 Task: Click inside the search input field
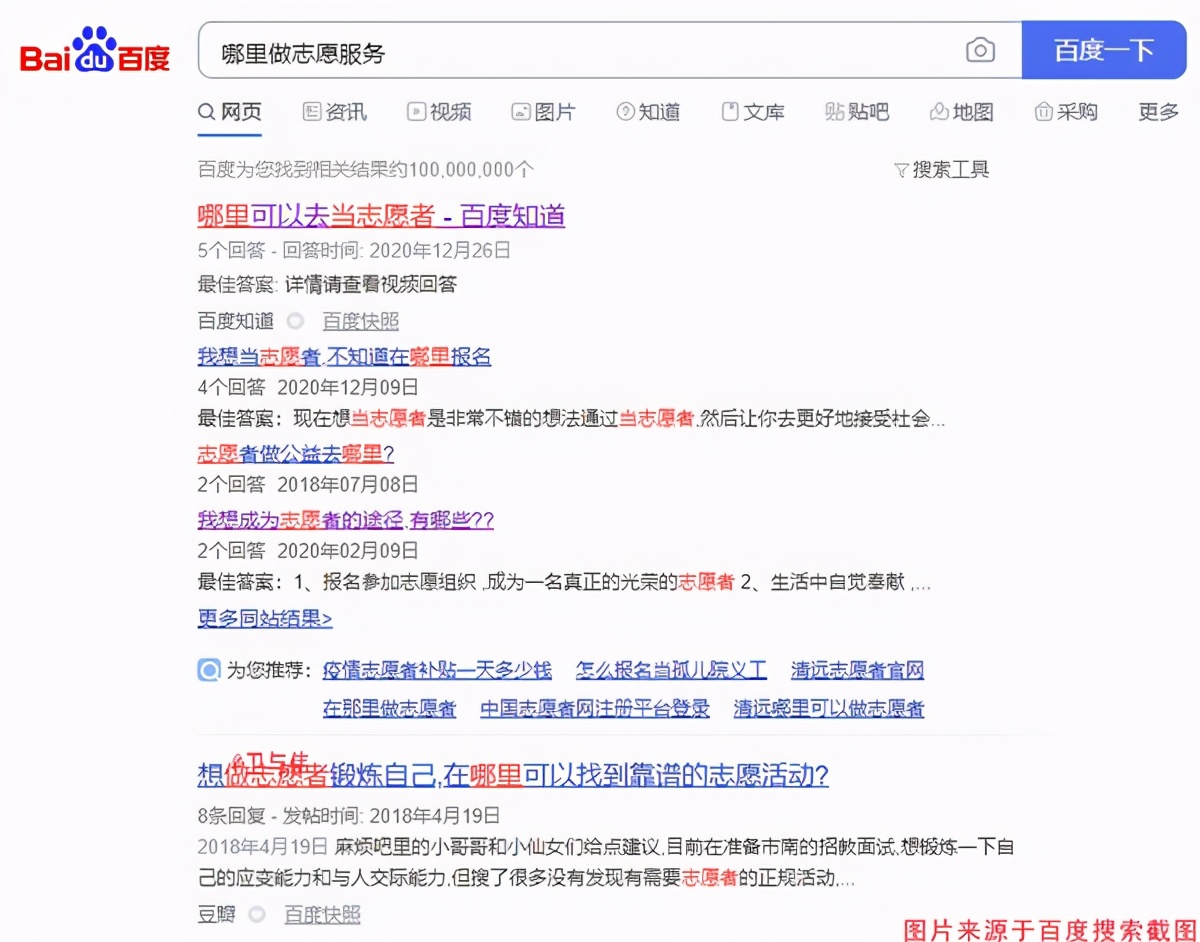500,48
